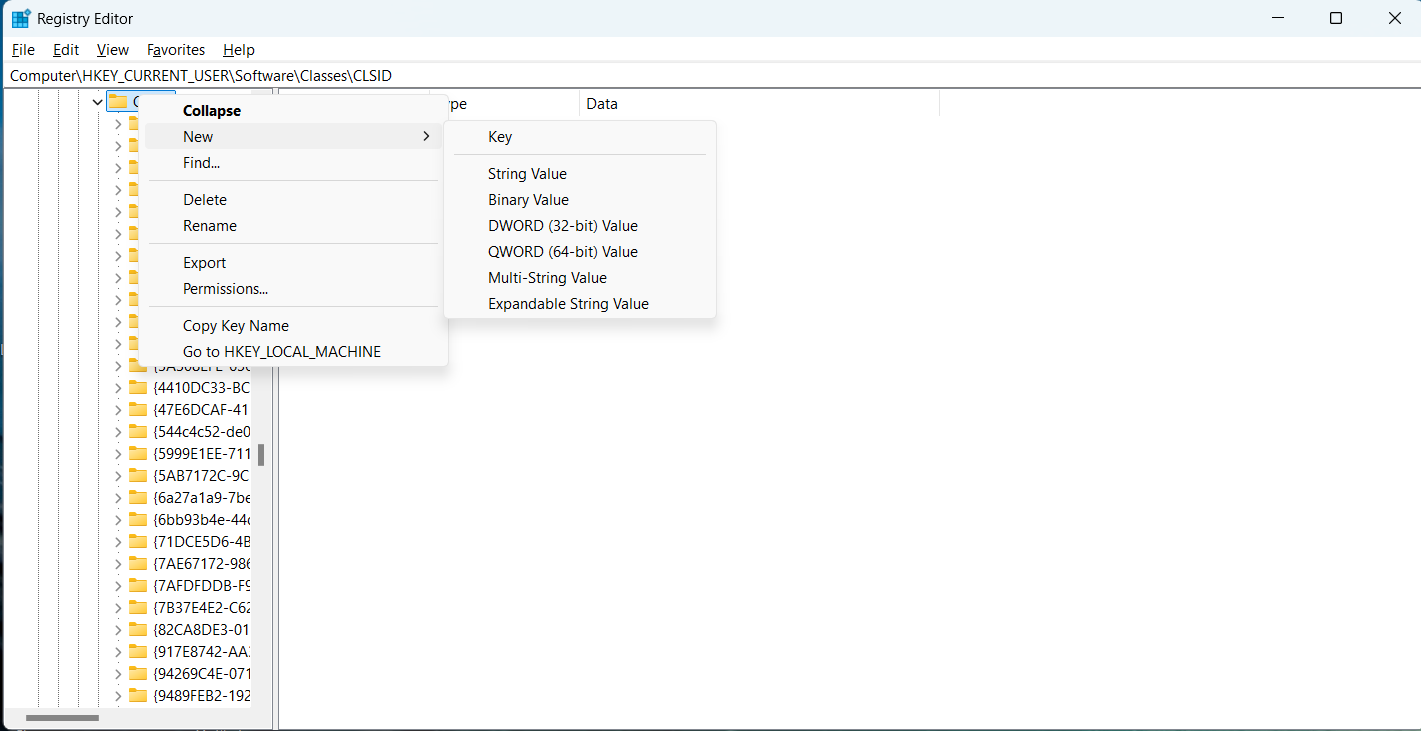
Task: Click folder icon of {82CA8DE3-01 key
Action: coord(138,630)
